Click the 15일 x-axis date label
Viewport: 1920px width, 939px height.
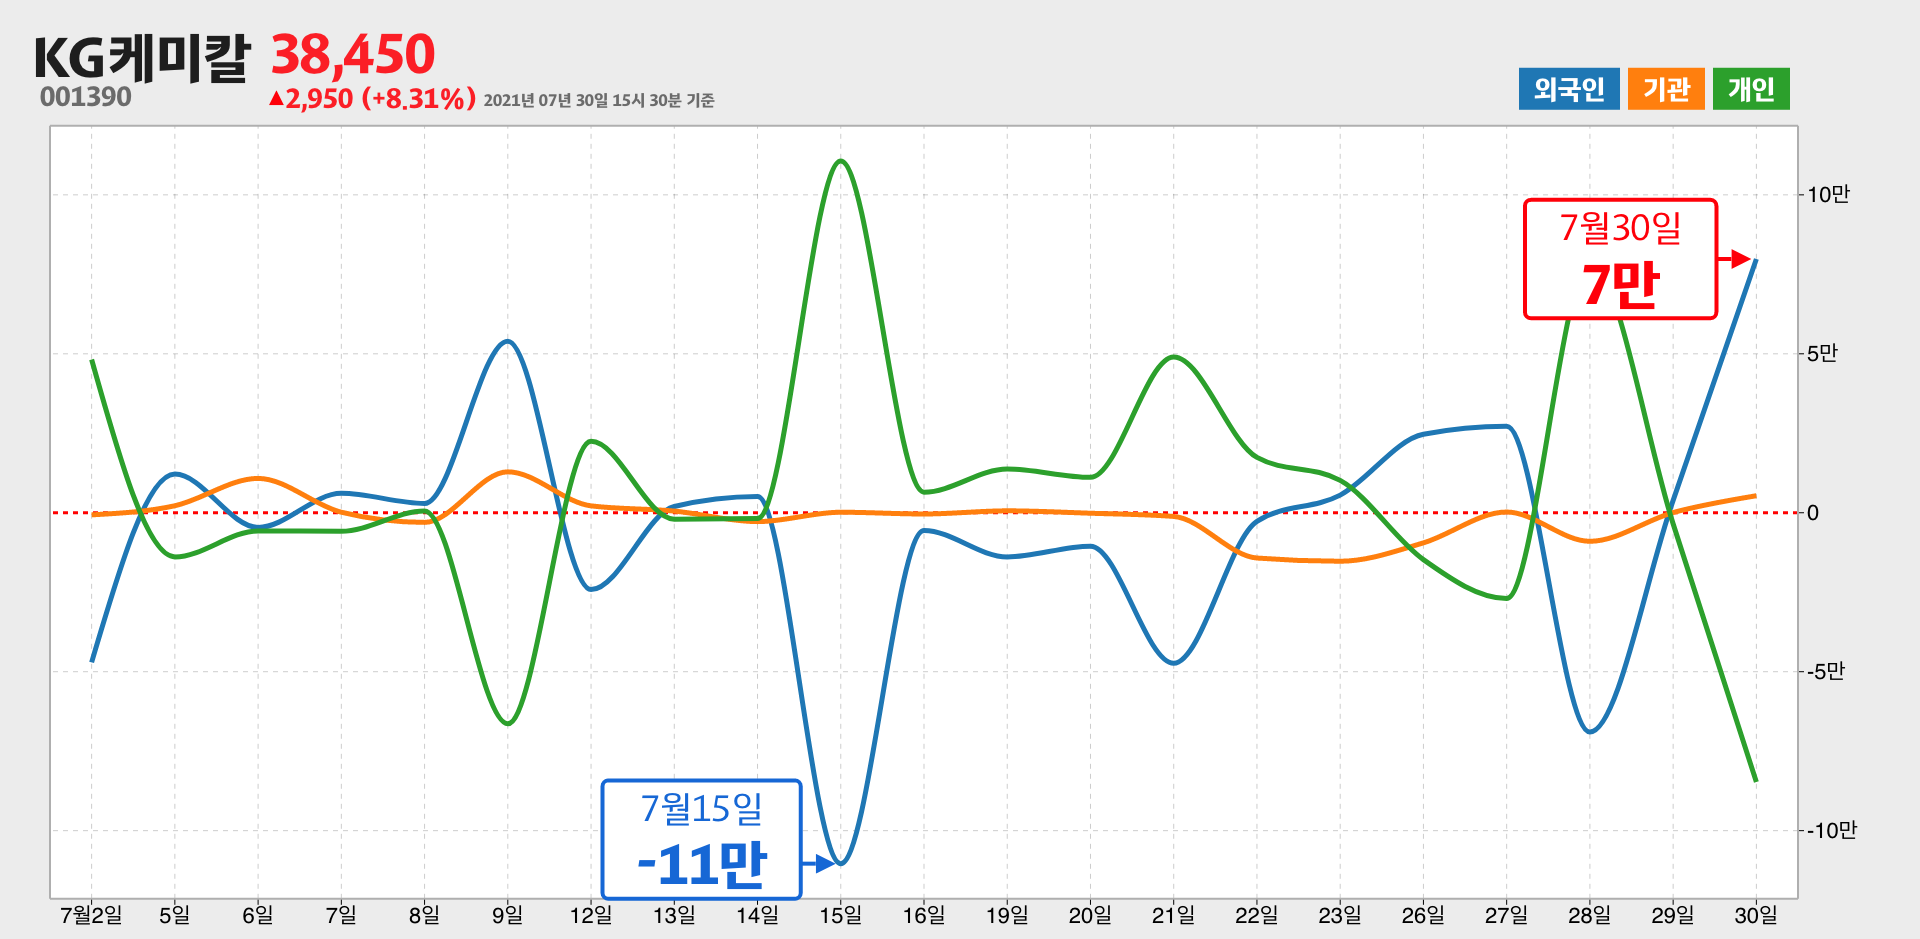pos(840,915)
